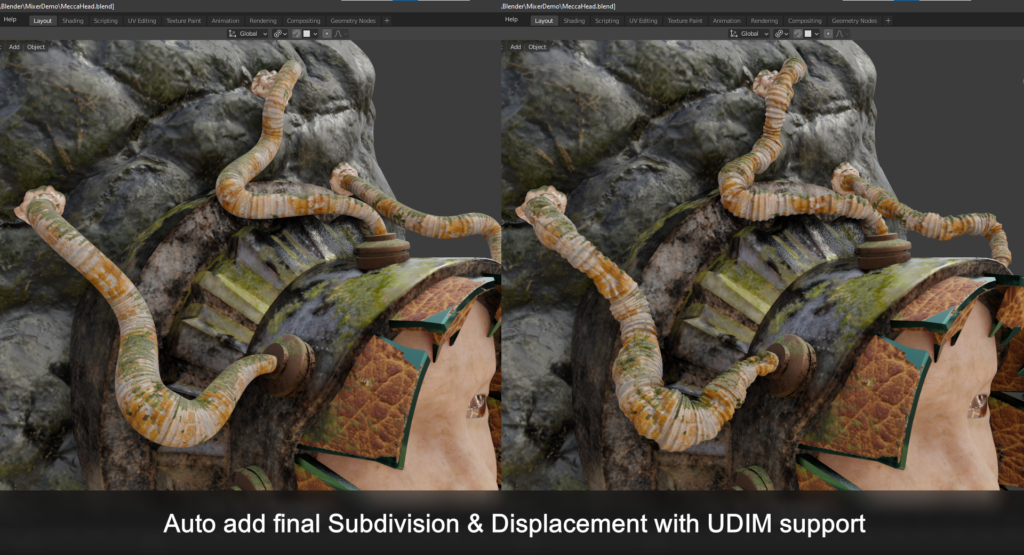This screenshot has width=1024, height=555.
Task: Add a workspace tab in the right window
Action: (888, 21)
